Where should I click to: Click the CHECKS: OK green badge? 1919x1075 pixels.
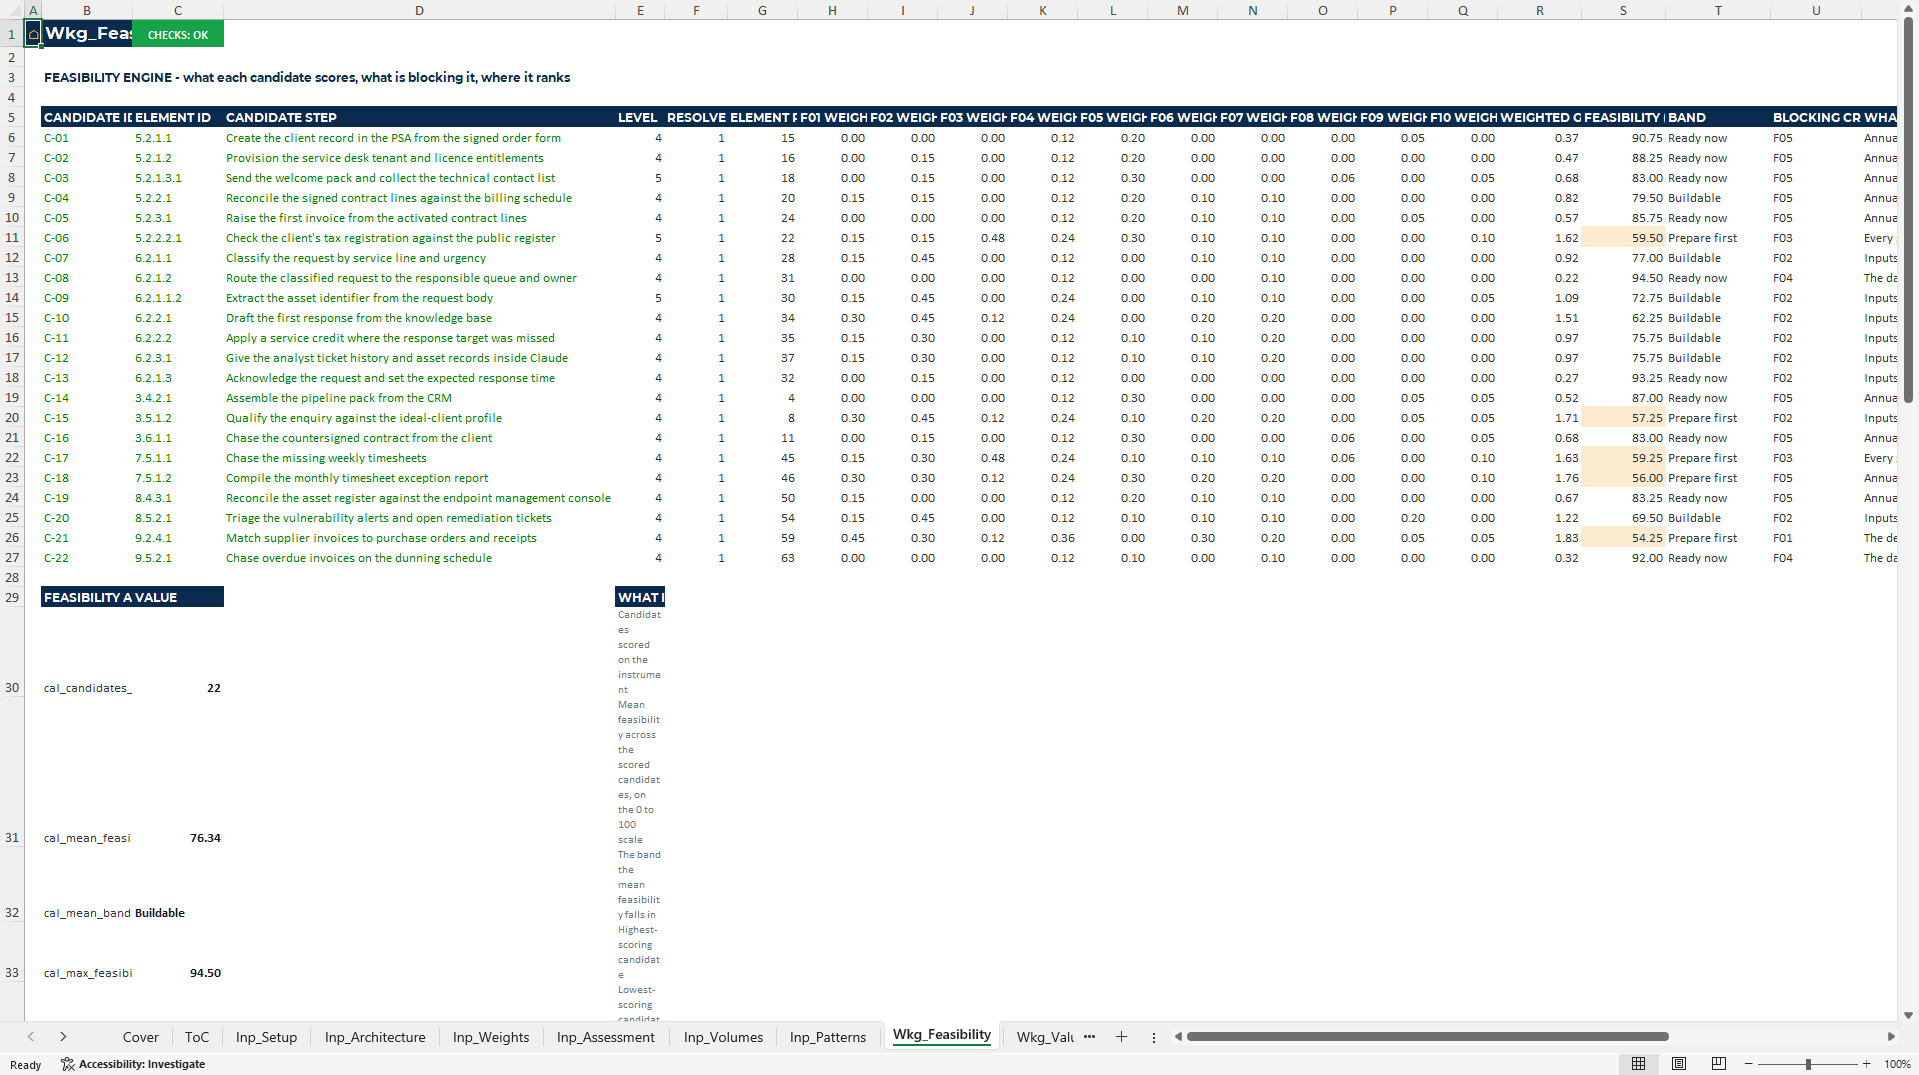(178, 35)
